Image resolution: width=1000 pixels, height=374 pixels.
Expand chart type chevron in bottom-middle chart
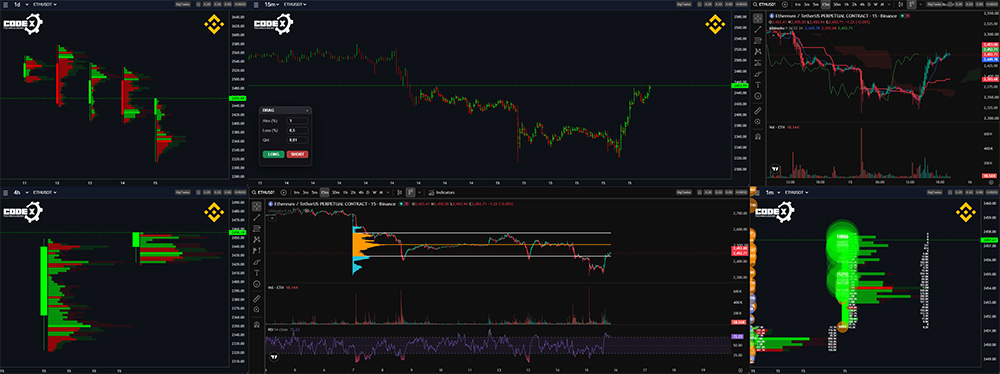coord(420,192)
